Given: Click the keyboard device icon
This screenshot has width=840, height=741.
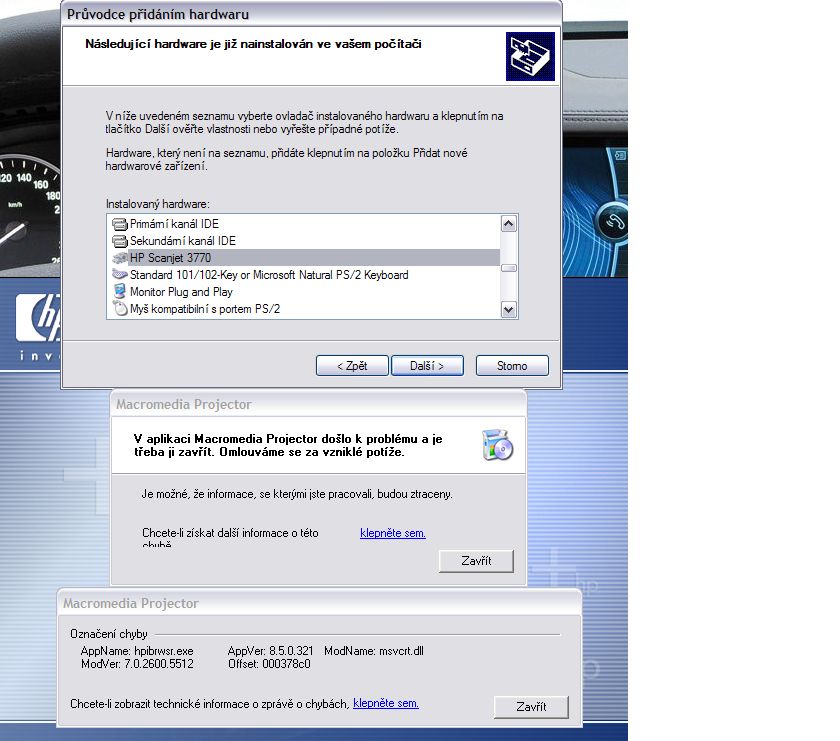Looking at the screenshot, I should (119, 274).
